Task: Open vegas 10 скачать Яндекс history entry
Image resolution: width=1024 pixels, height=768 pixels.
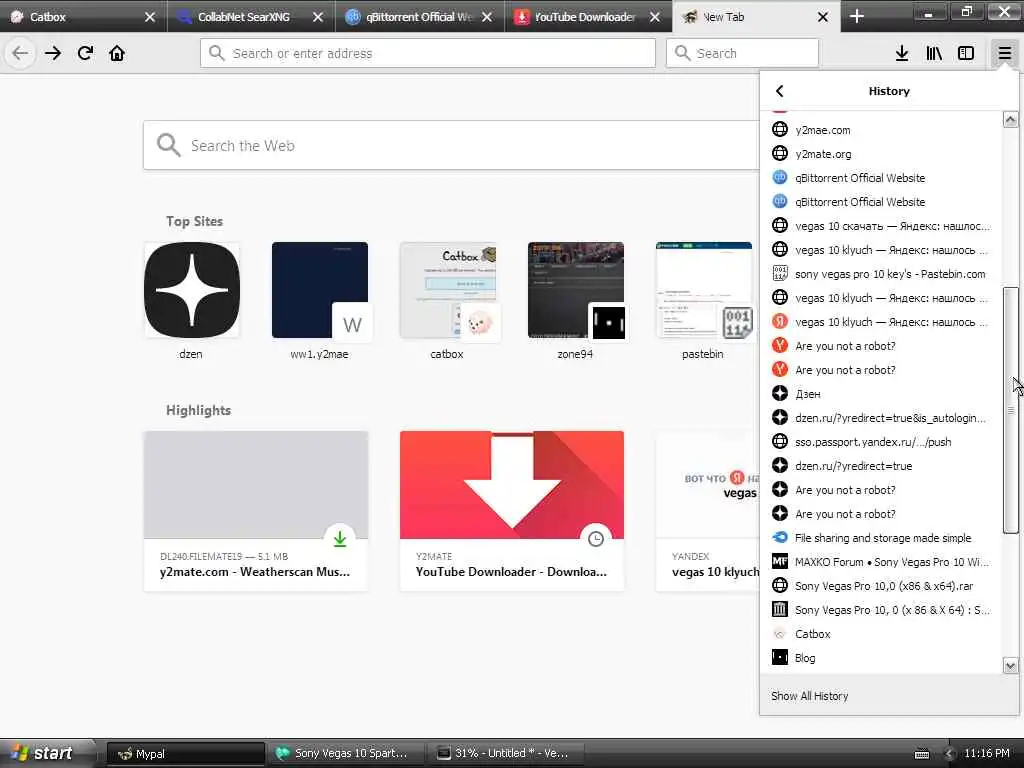Action: [882, 226]
